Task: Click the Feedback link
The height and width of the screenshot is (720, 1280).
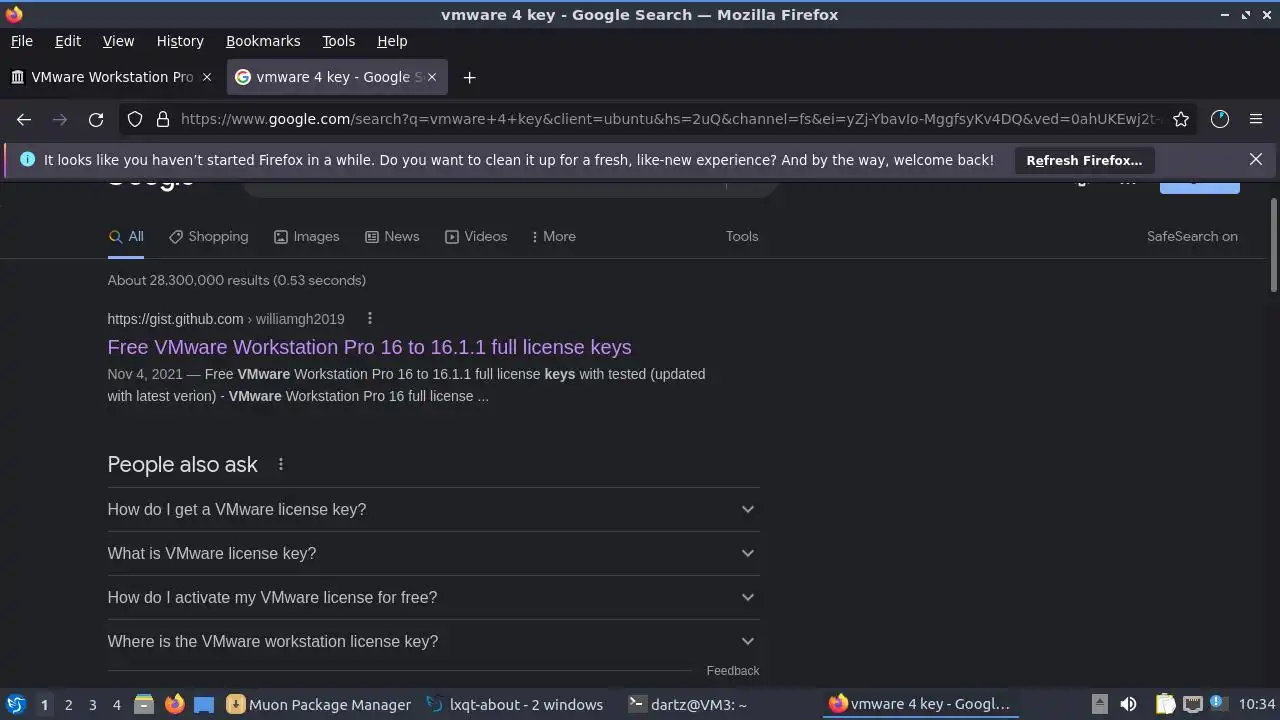Action: tap(733, 671)
